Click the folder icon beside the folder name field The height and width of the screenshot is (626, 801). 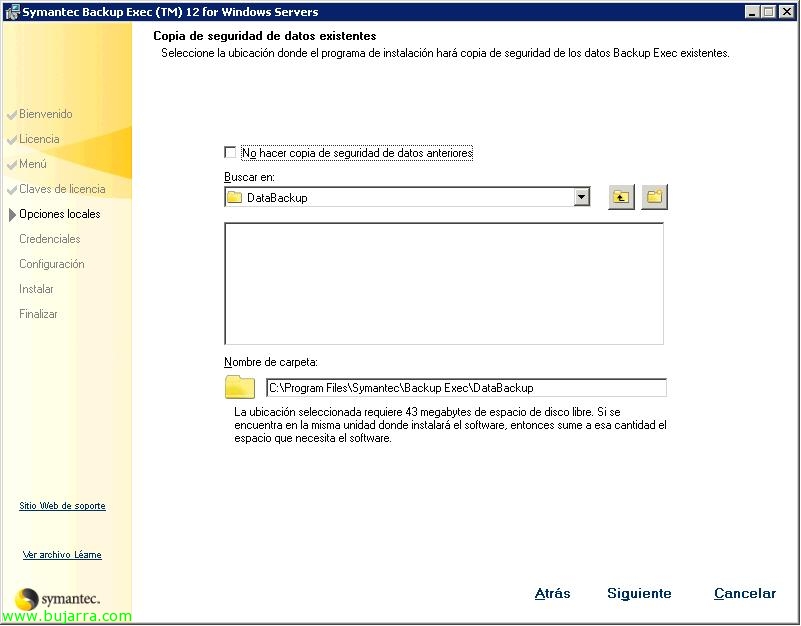tap(240, 387)
